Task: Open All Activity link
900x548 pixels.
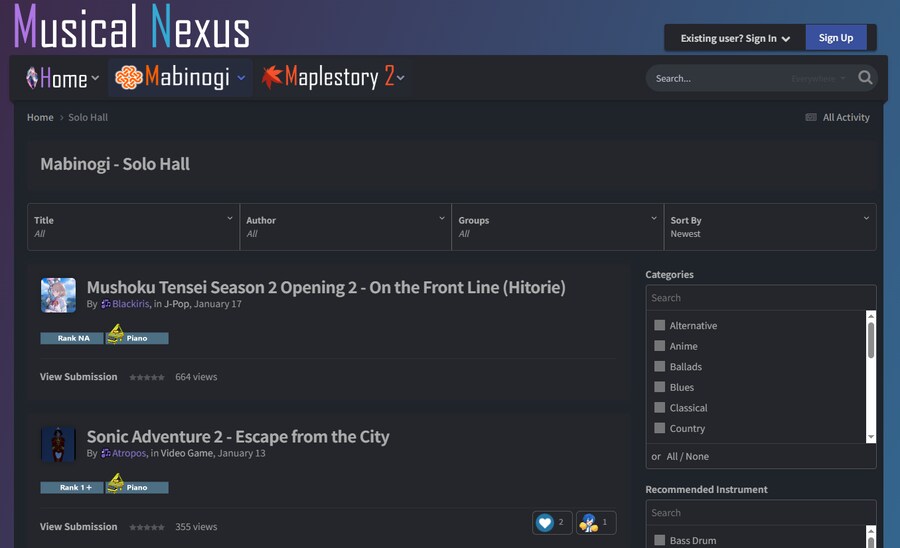Action: pos(846,117)
